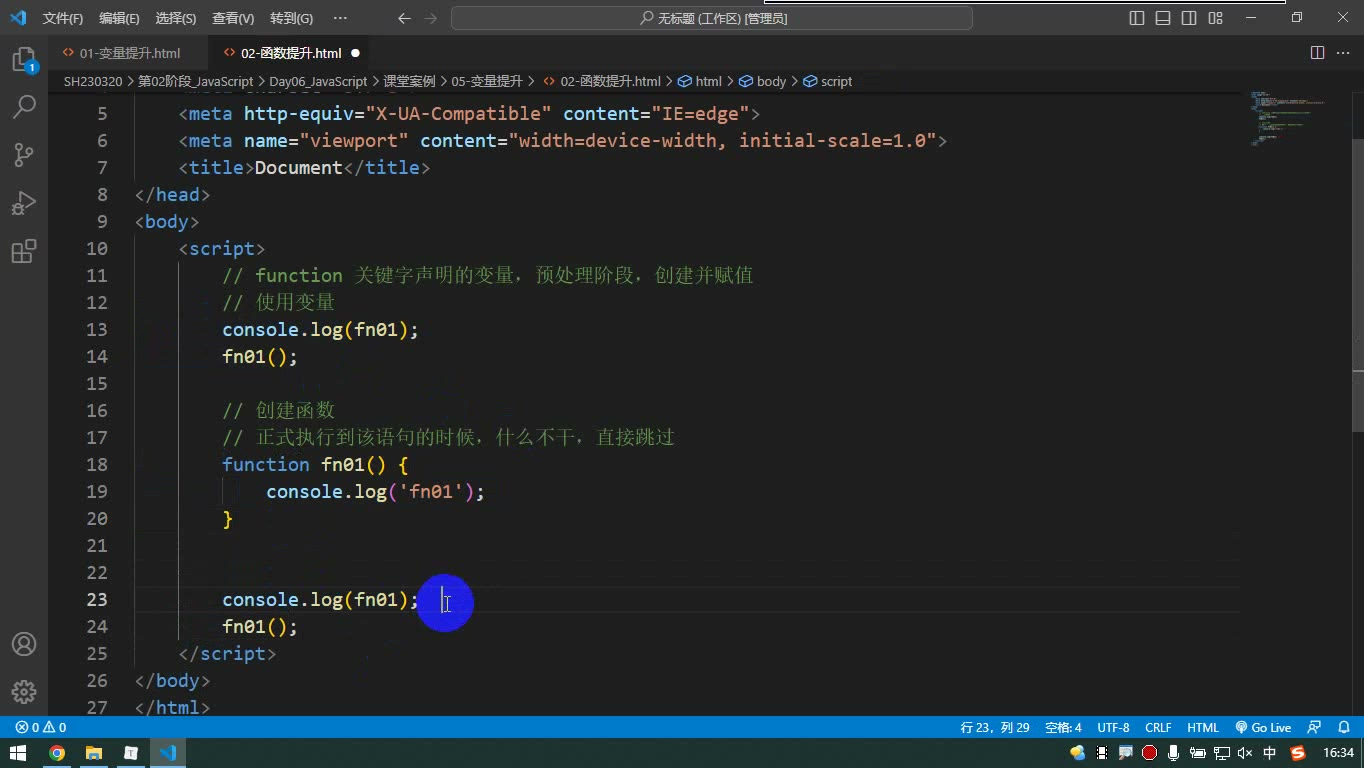Image resolution: width=1364 pixels, height=768 pixels.
Task: Toggle the secondary side bar layout button
Action: pos(1189,18)
